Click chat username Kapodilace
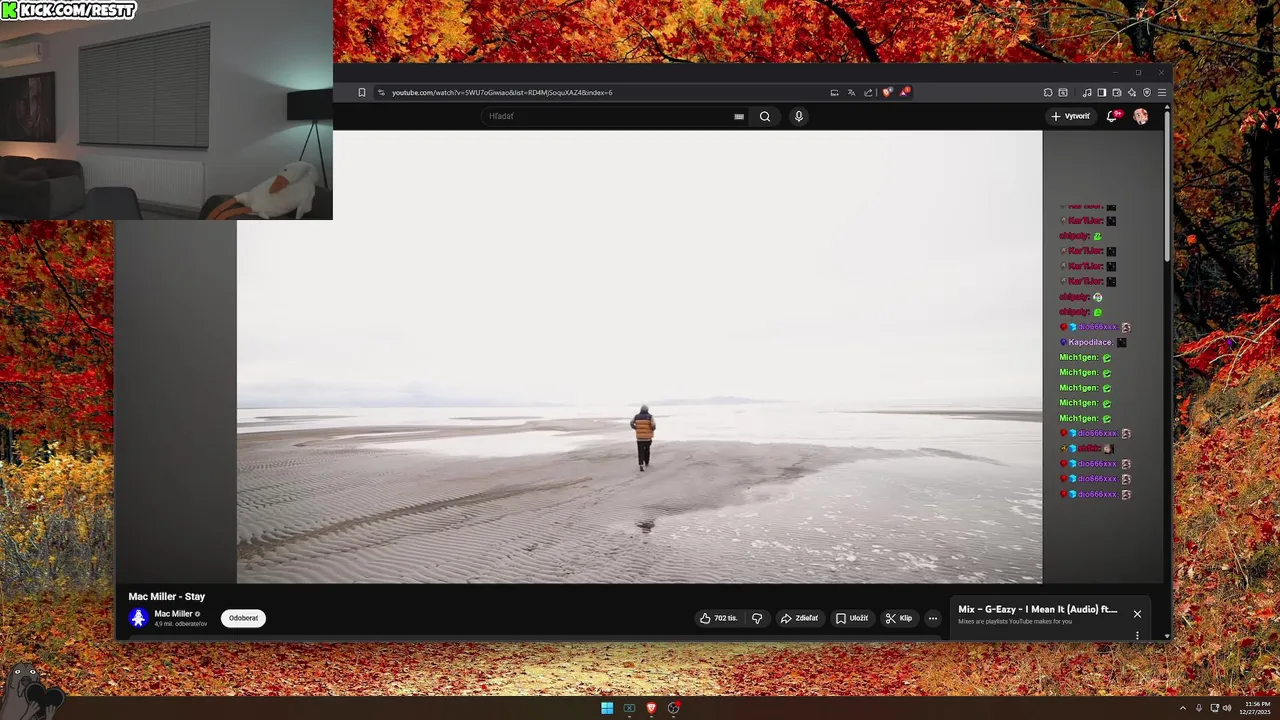The height and width of the screenshot is (720, 1280). pyautogui.click(x=1088, y=342)
